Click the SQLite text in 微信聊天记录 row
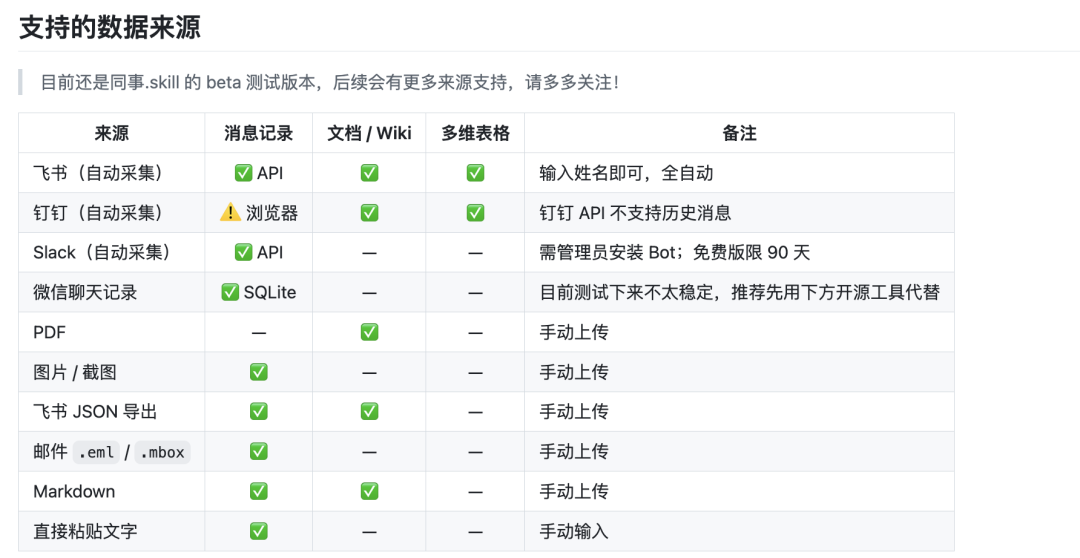1080x558 pixels. click(270, 292)
